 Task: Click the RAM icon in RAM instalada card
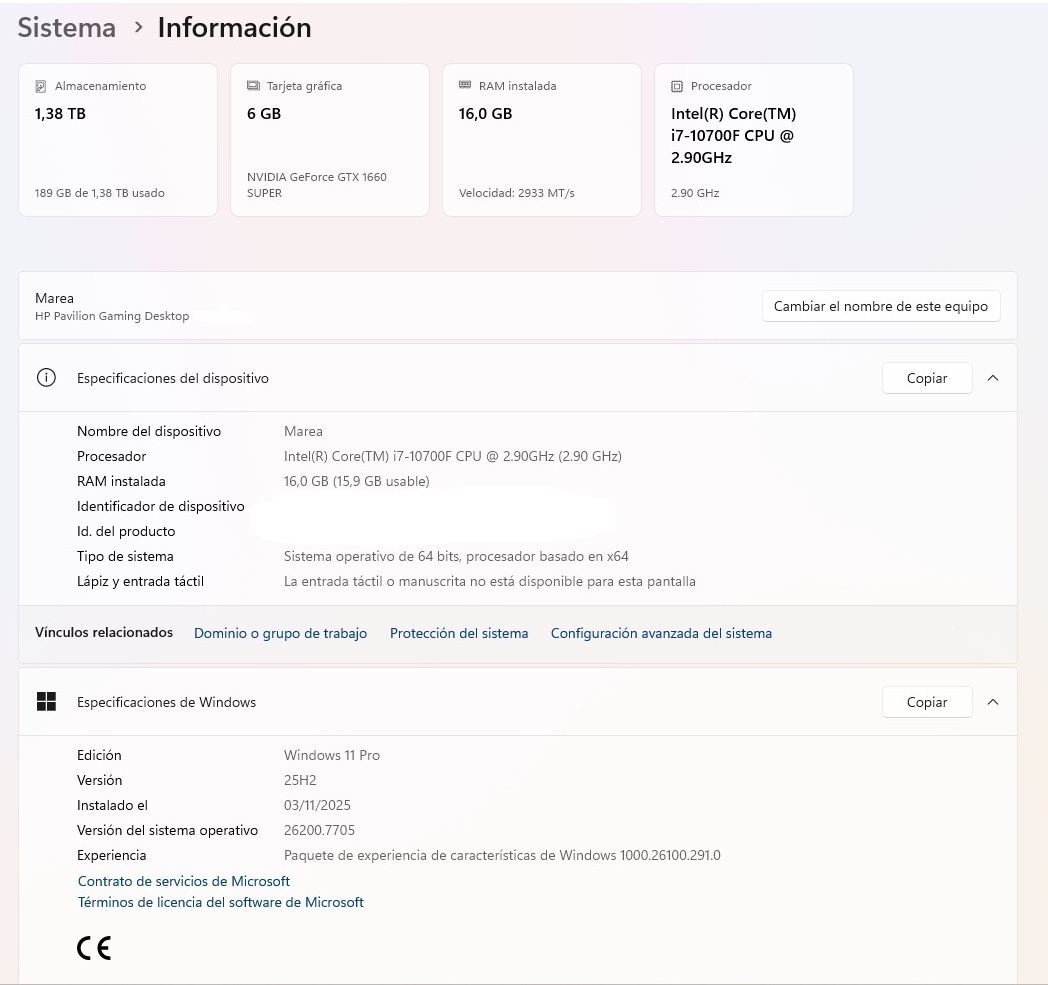point(465,86)
